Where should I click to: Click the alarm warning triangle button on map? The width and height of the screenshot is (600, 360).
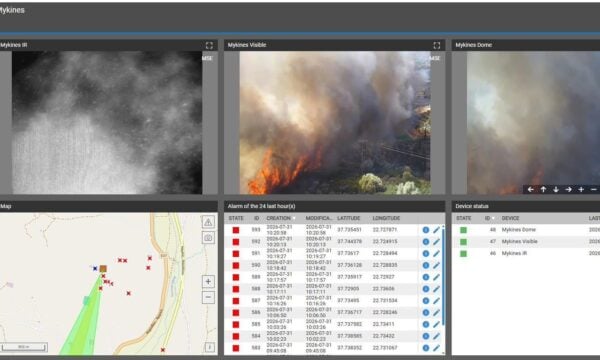208,222
